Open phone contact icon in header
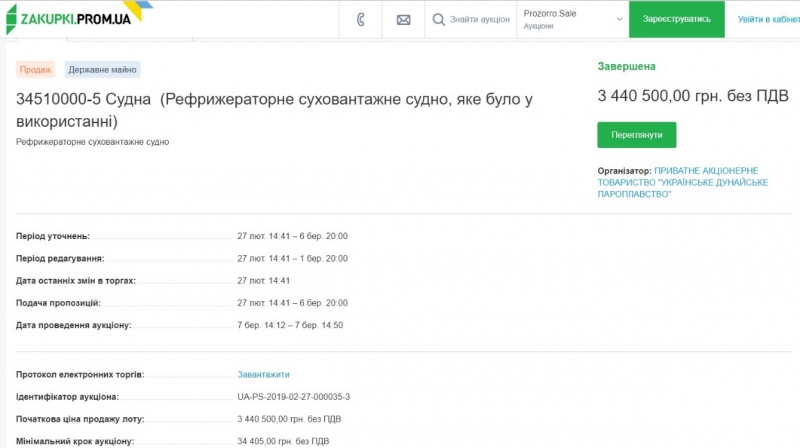Screen dimensions: 800x448 [x=361, y=19]
